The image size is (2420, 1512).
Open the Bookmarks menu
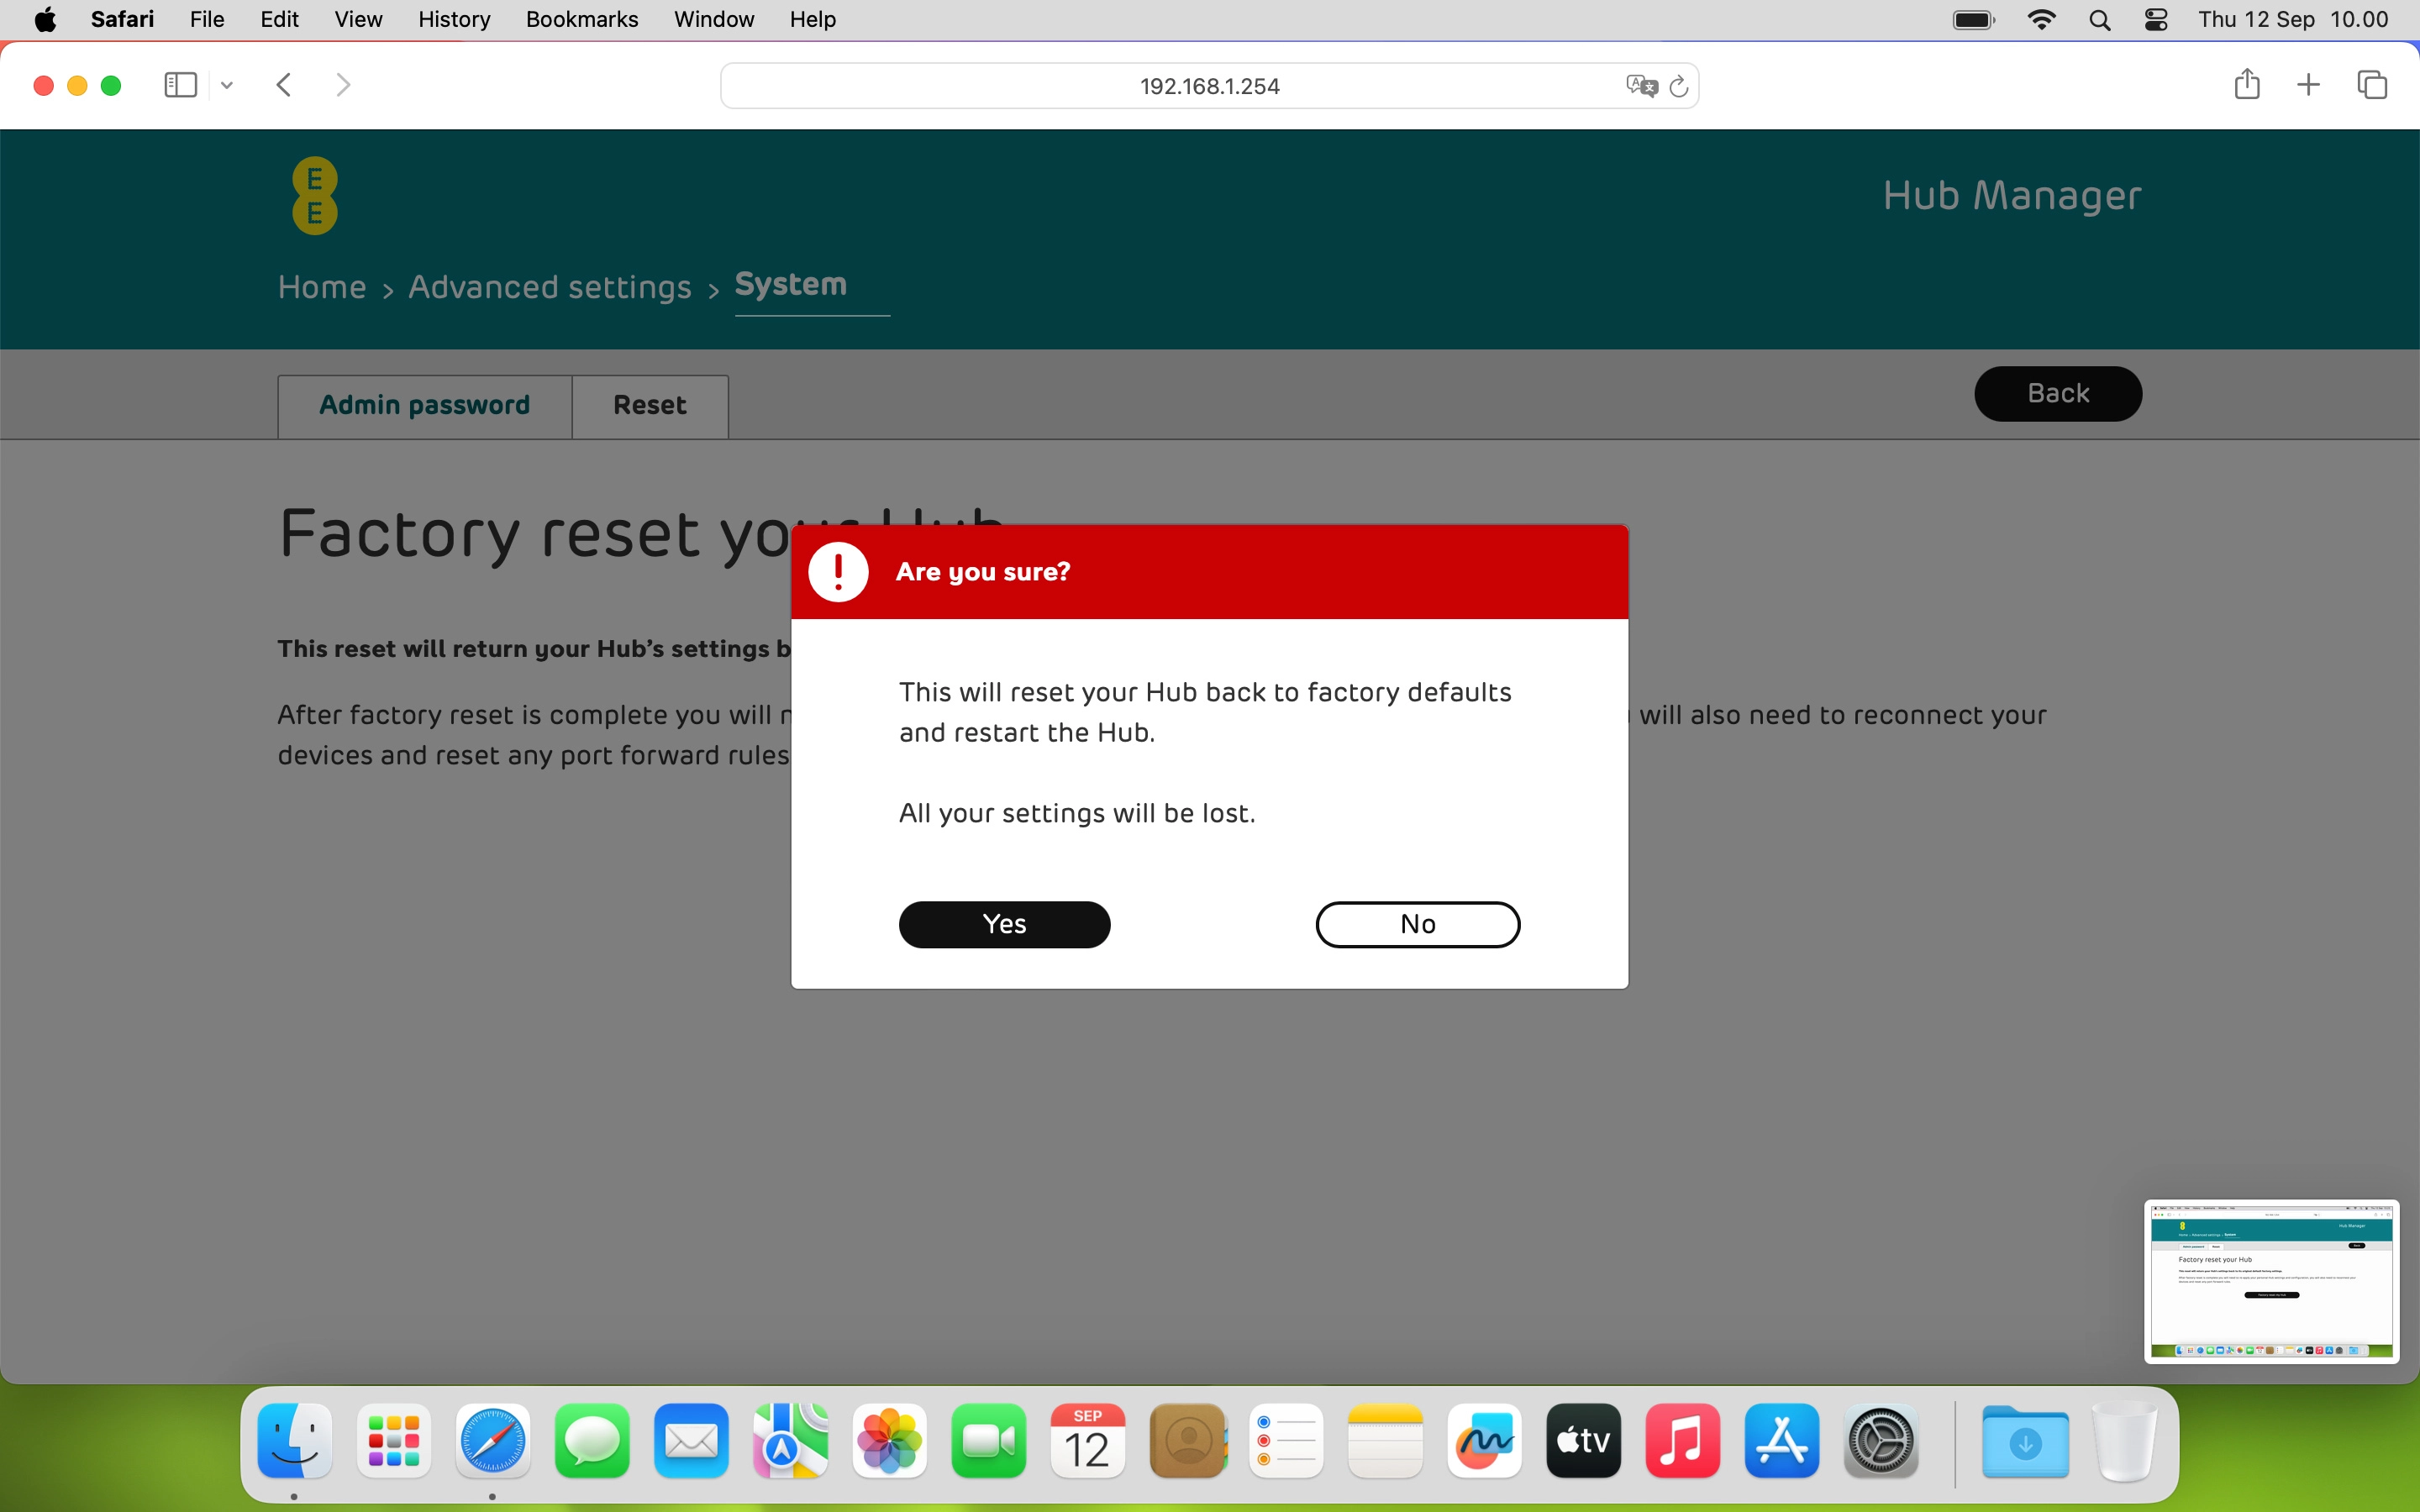[x=582, y=19]
